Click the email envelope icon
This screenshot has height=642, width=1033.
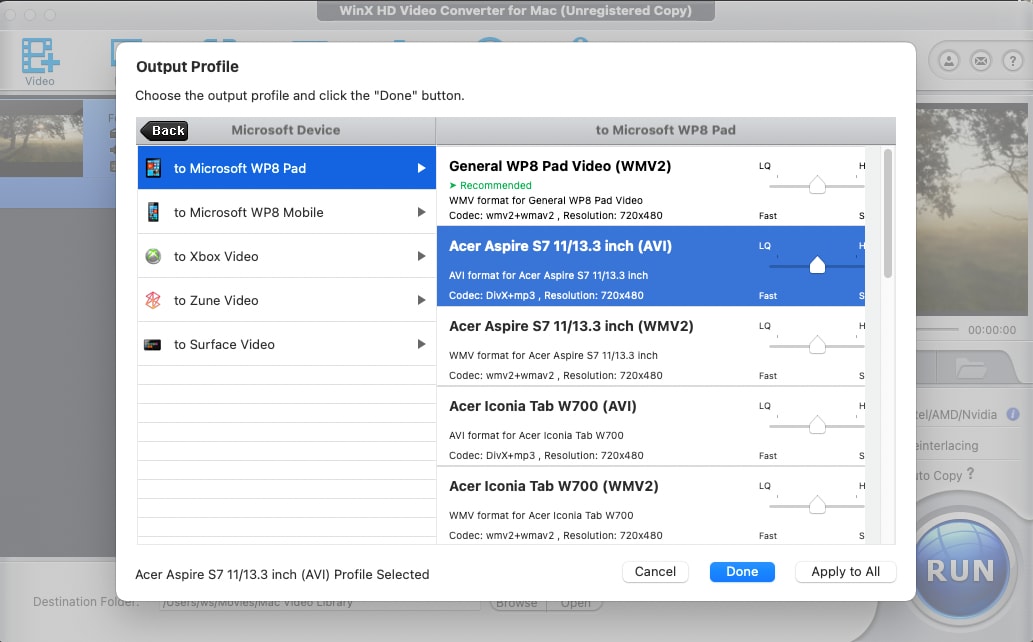tap(981, 61)
